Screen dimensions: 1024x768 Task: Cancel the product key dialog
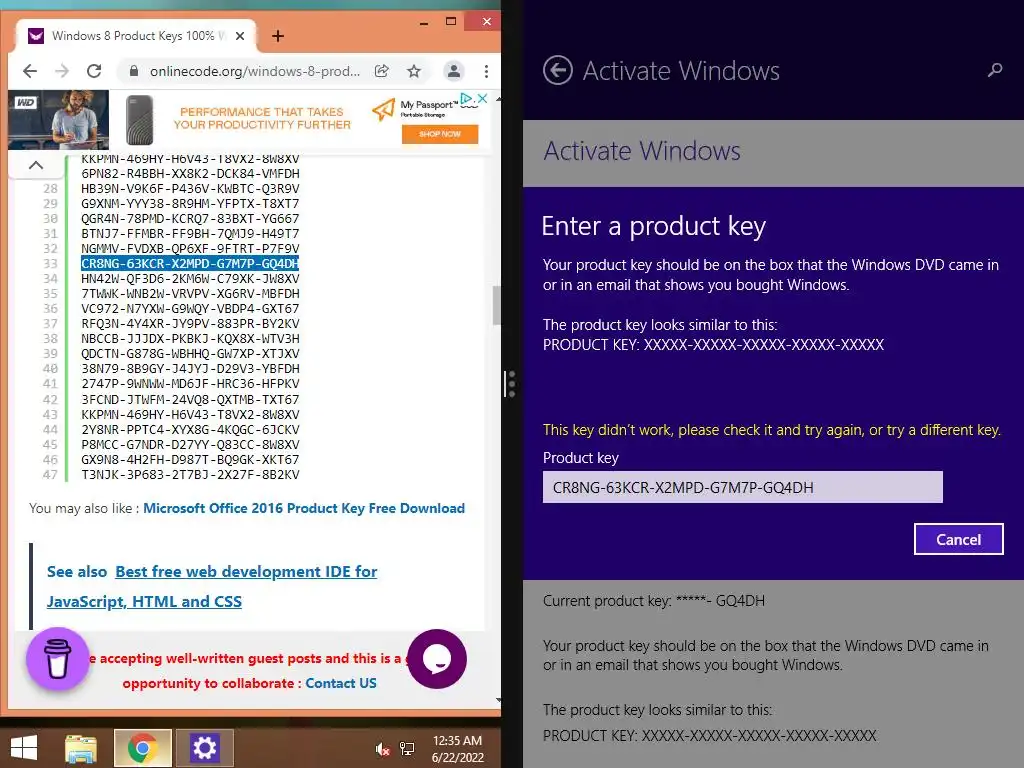(958, 539)
